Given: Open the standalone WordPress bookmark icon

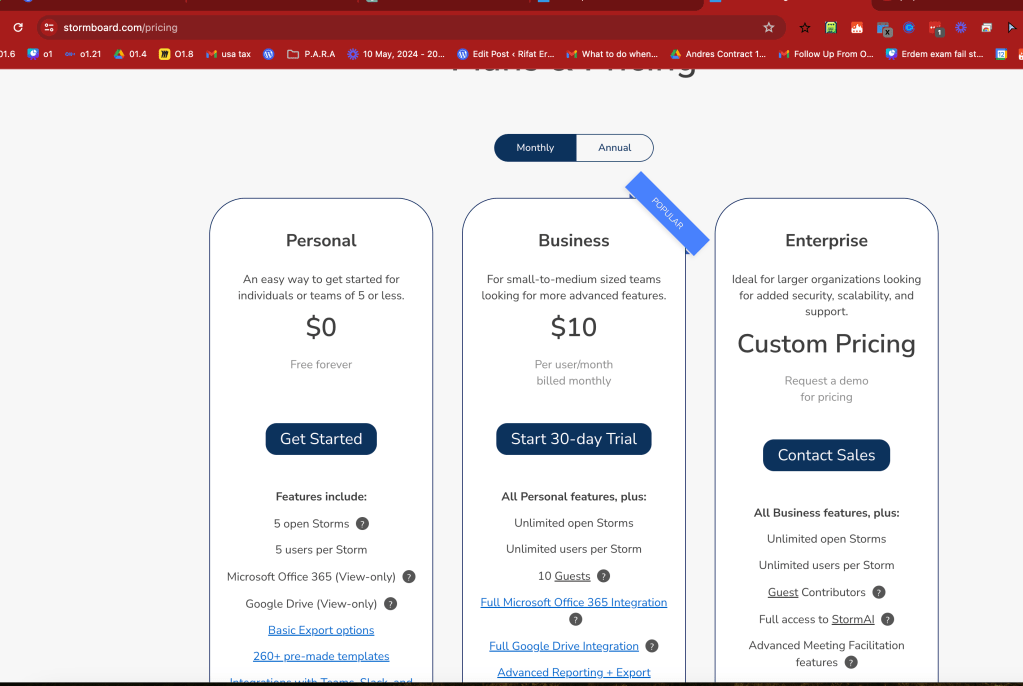Looking at the screenshot, I should (268, 54).
